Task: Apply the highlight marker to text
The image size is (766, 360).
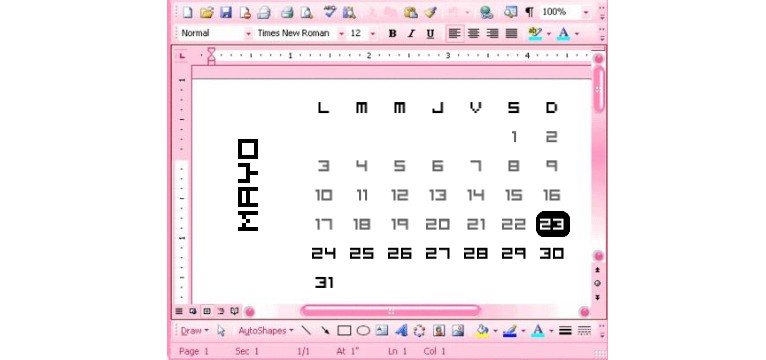Action: (x=535, y=33)
